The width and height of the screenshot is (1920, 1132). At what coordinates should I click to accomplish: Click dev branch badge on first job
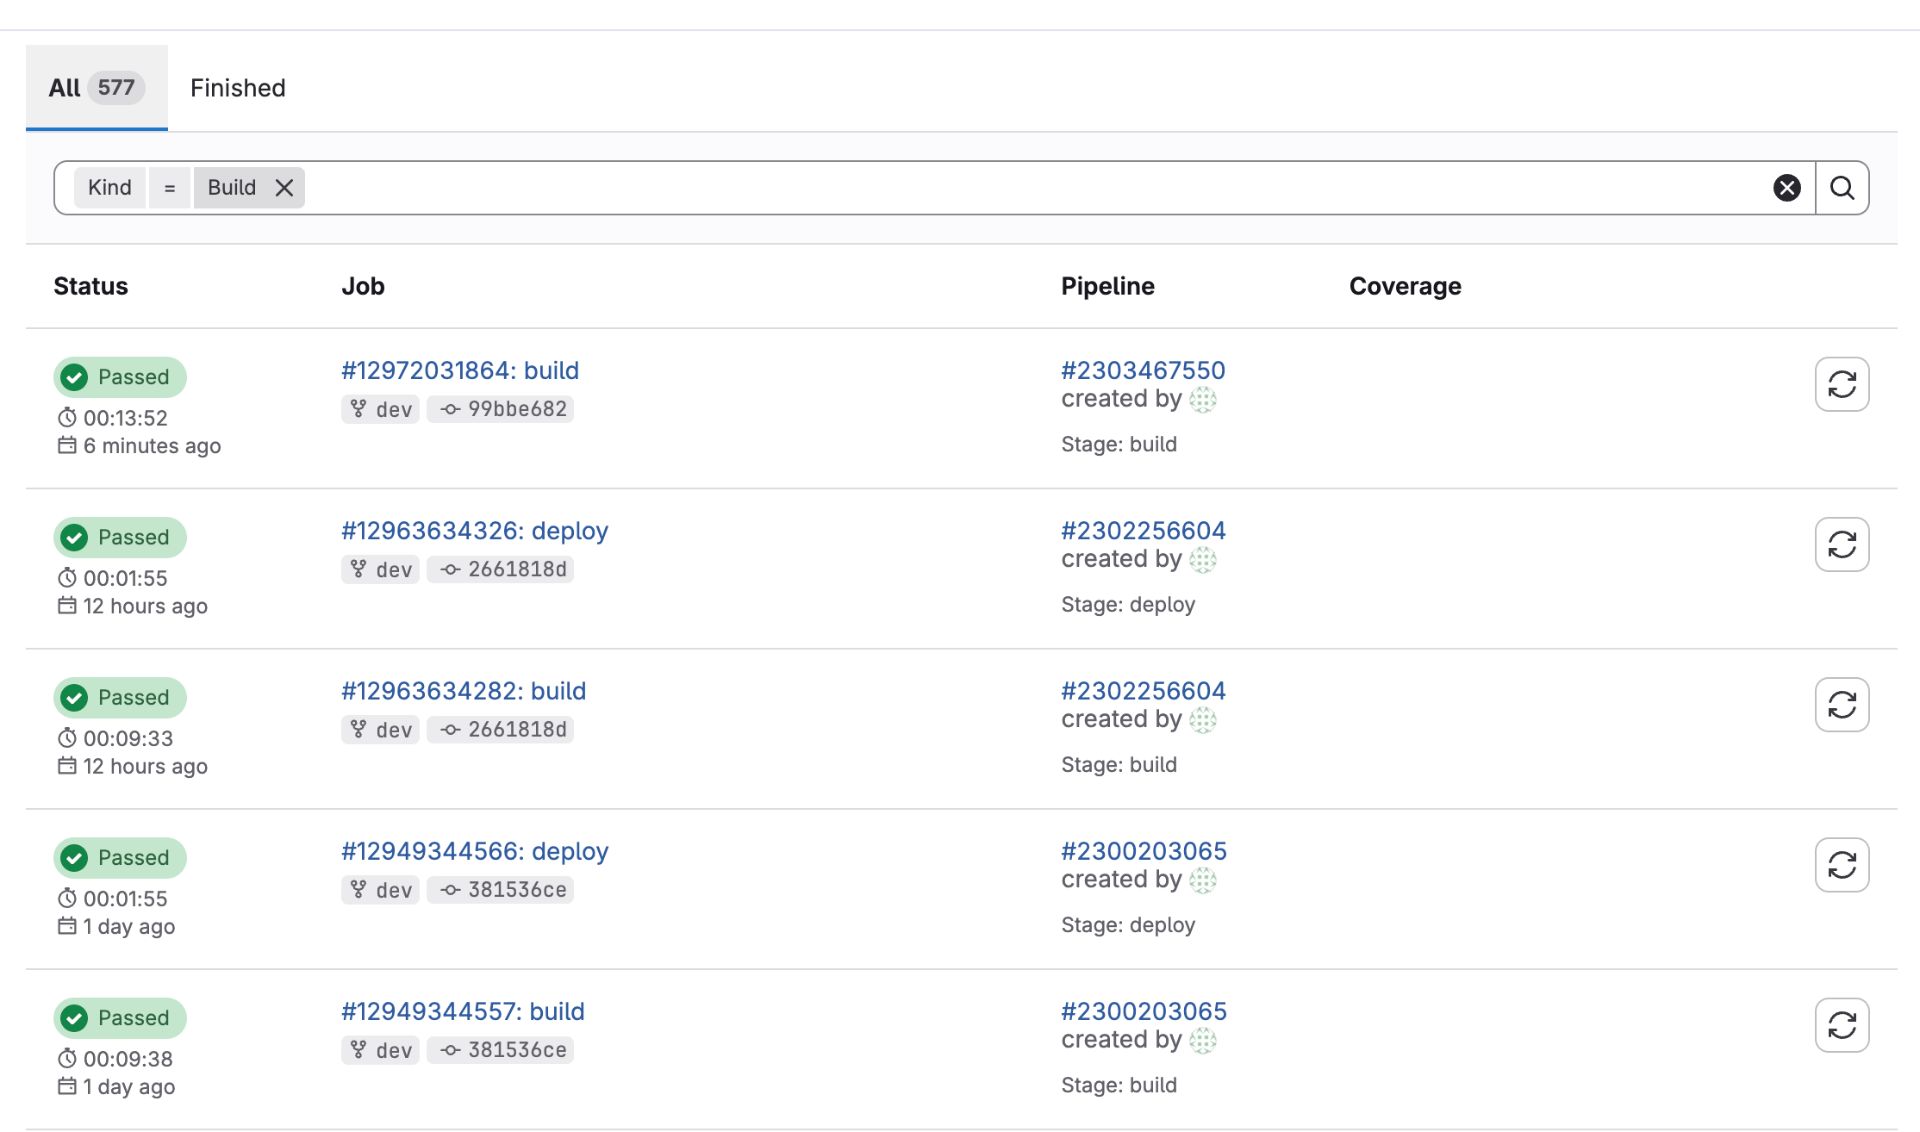[x=381, y=409]
